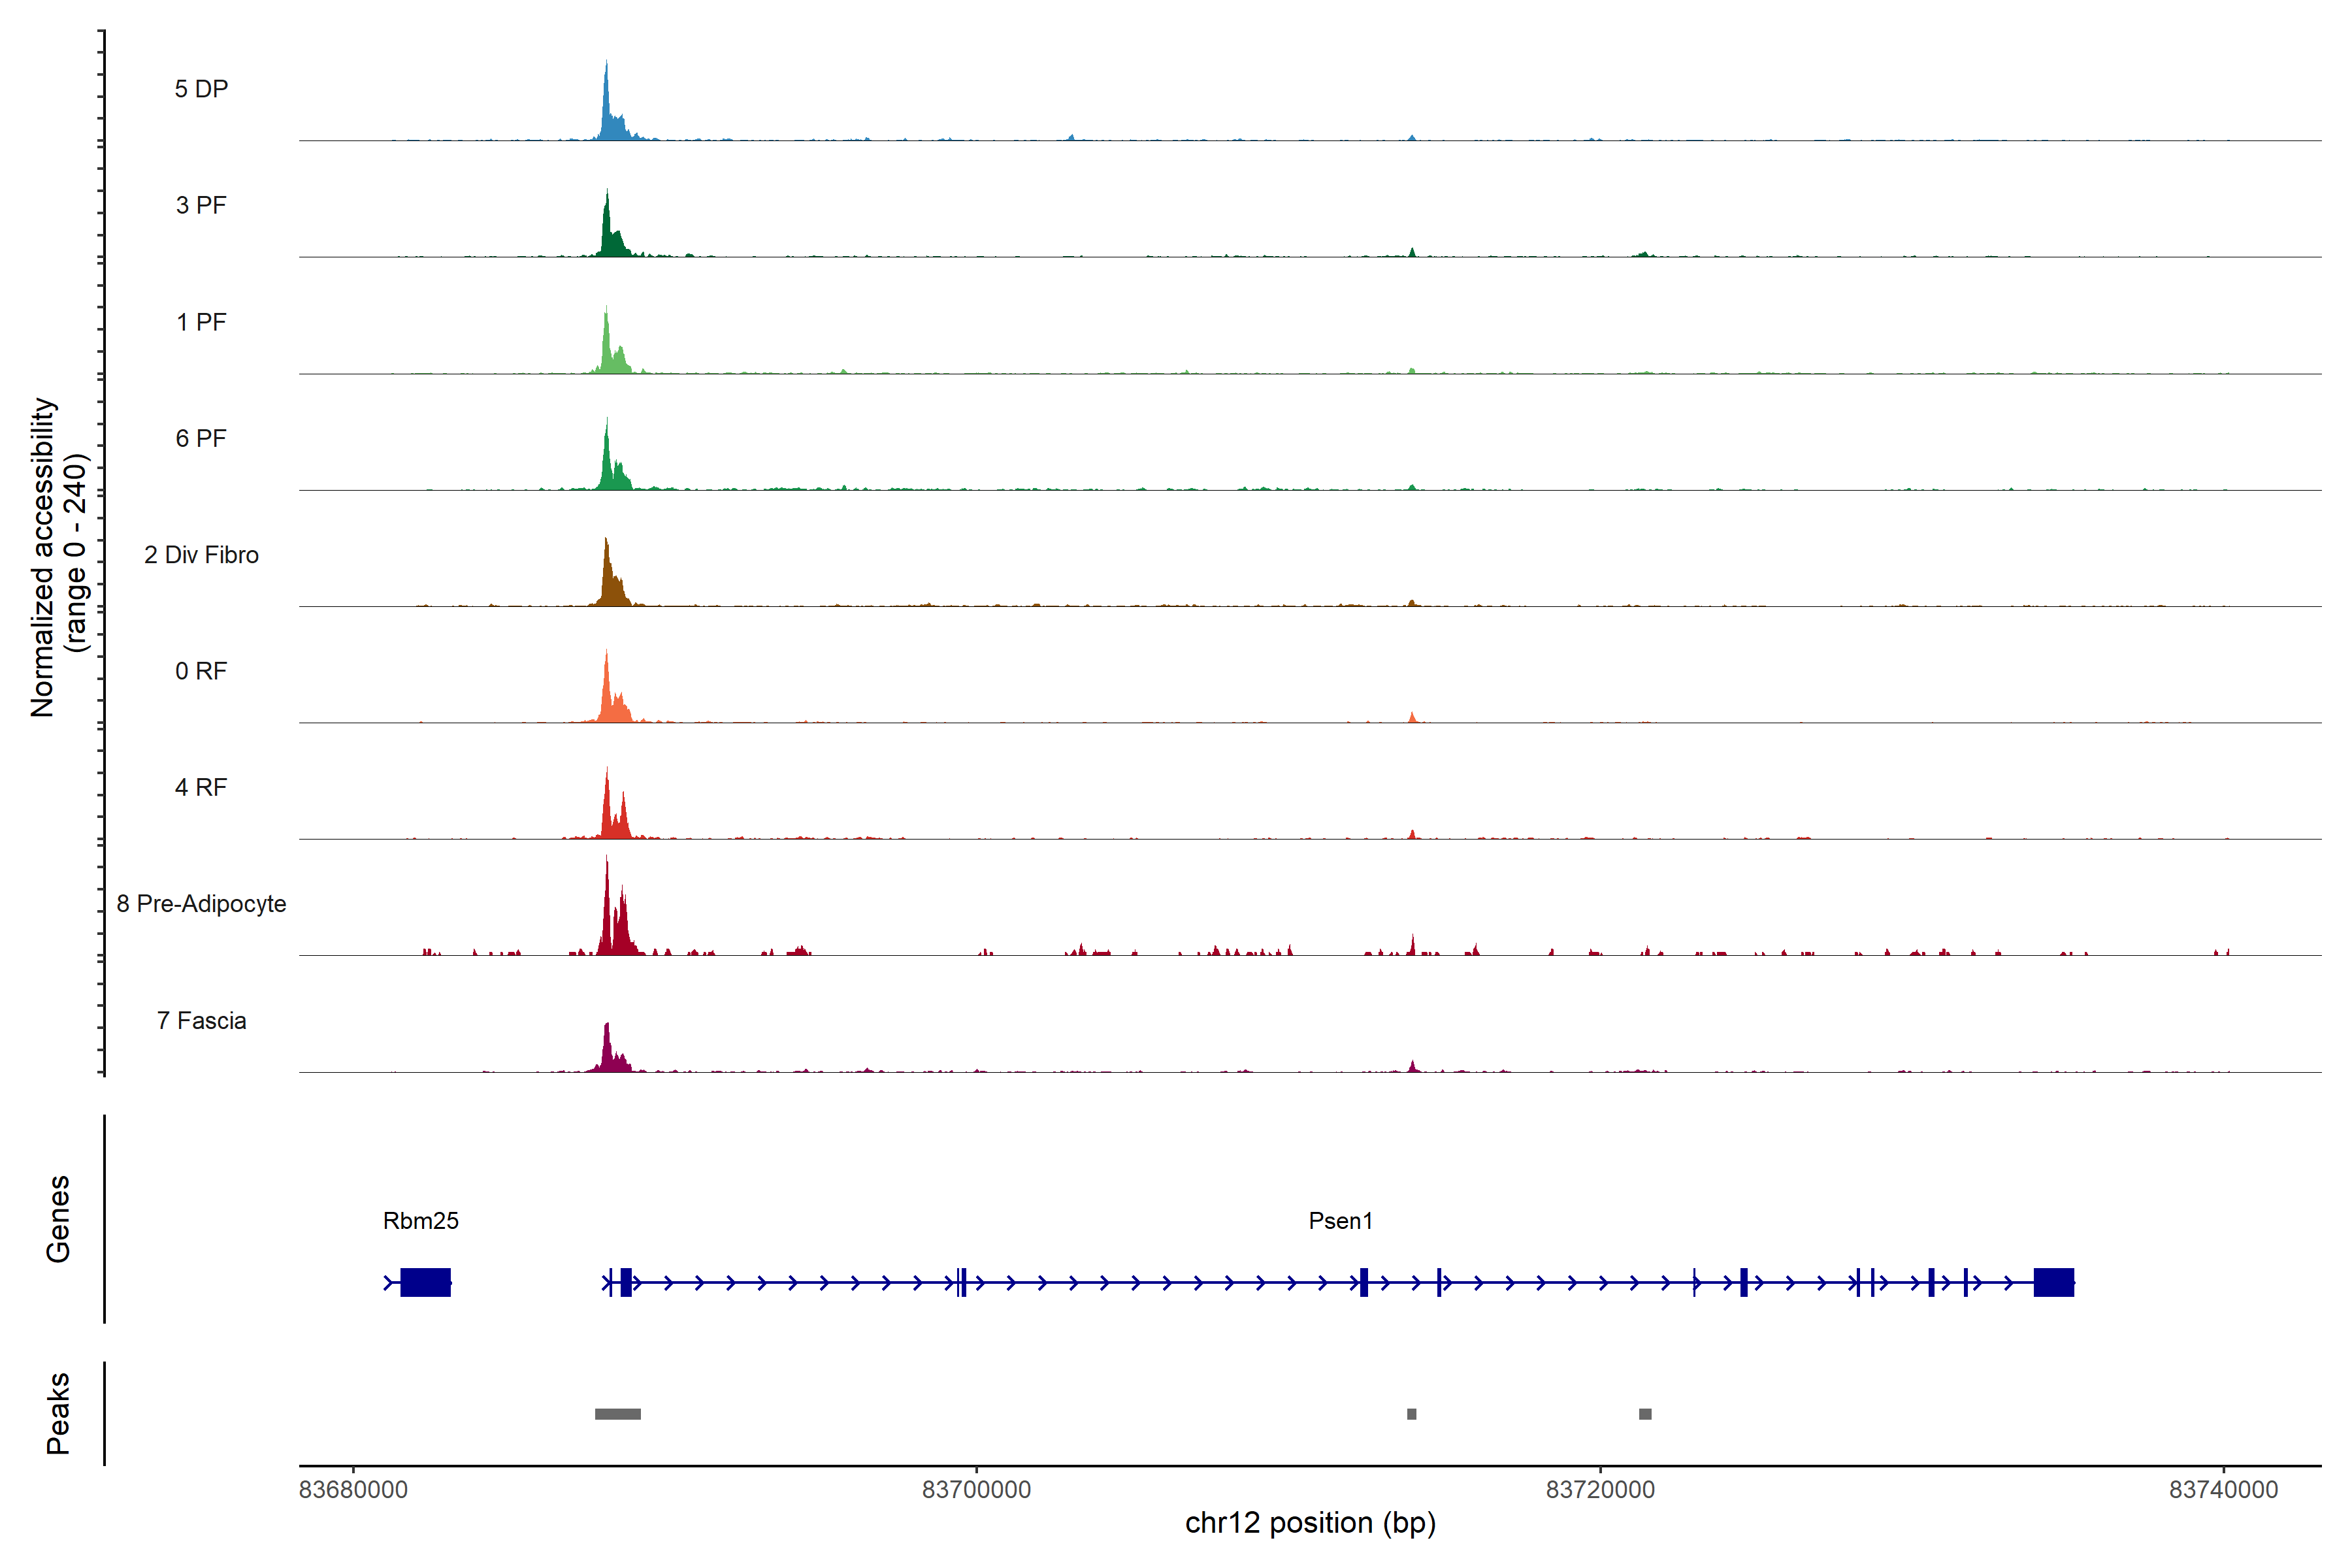Screen dimensions: 2352x1568
Task: Click the 3 PF track label
Action: (x=201, y=205)
